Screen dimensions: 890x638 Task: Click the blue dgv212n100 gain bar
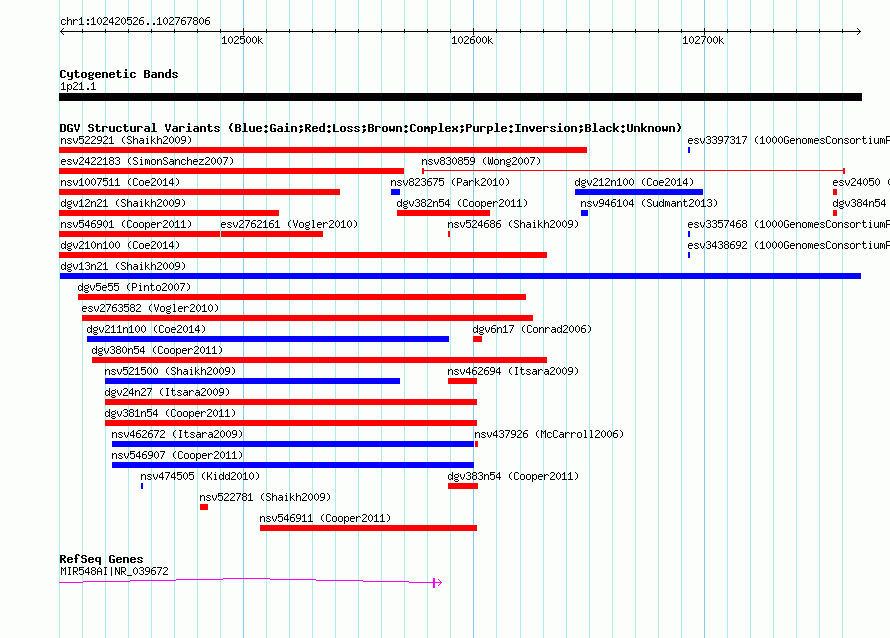(x=639, y=192)
